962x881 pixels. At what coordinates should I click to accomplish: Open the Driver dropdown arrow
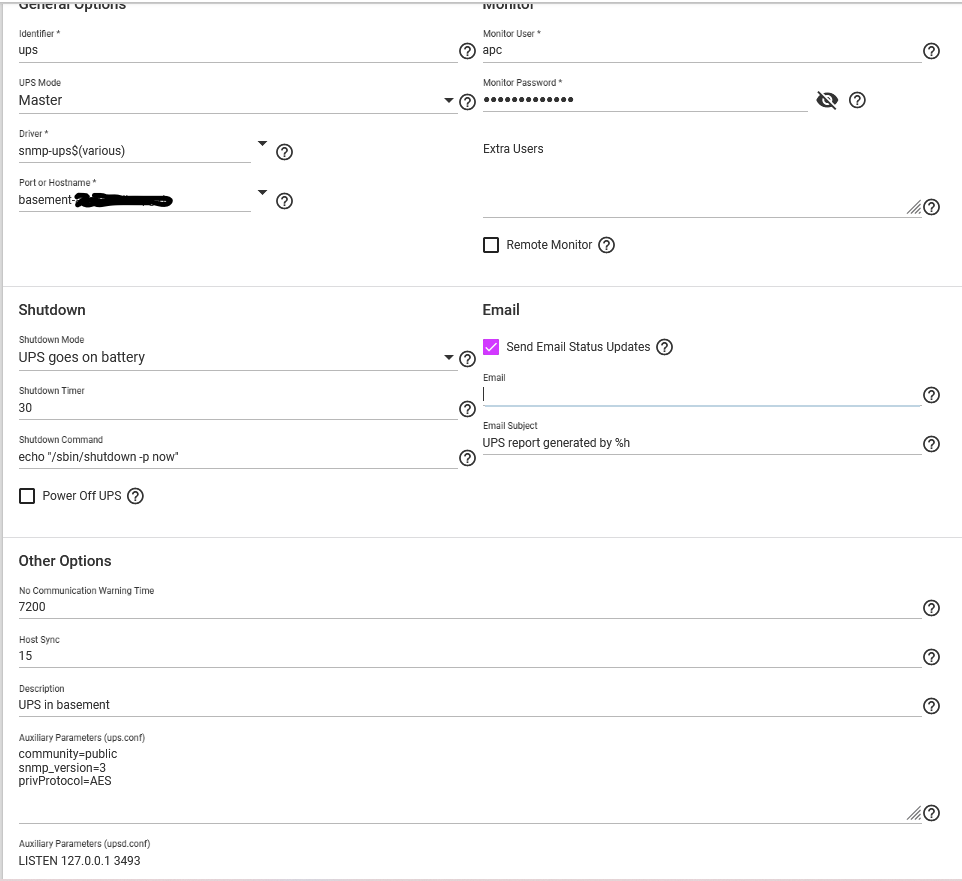pos(263,144)
